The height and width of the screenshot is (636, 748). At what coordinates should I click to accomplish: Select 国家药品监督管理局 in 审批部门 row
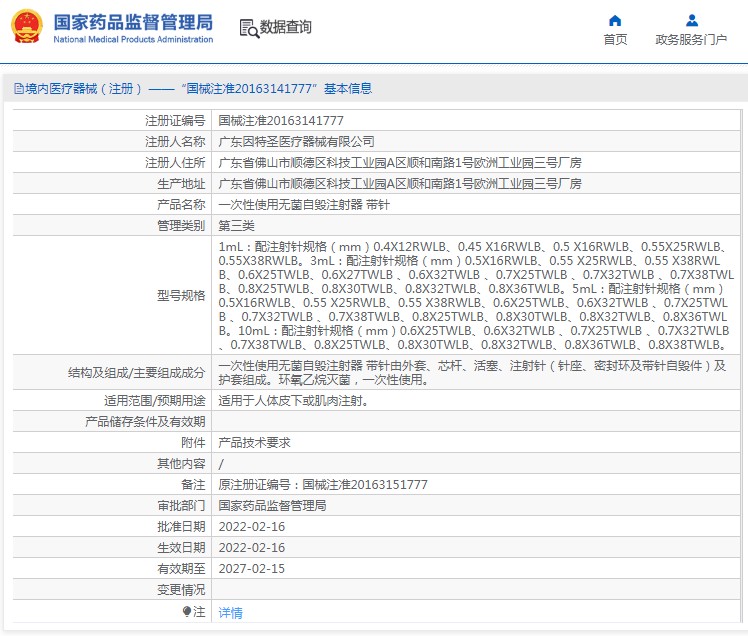pyautogui.click(x=272, y=506)
